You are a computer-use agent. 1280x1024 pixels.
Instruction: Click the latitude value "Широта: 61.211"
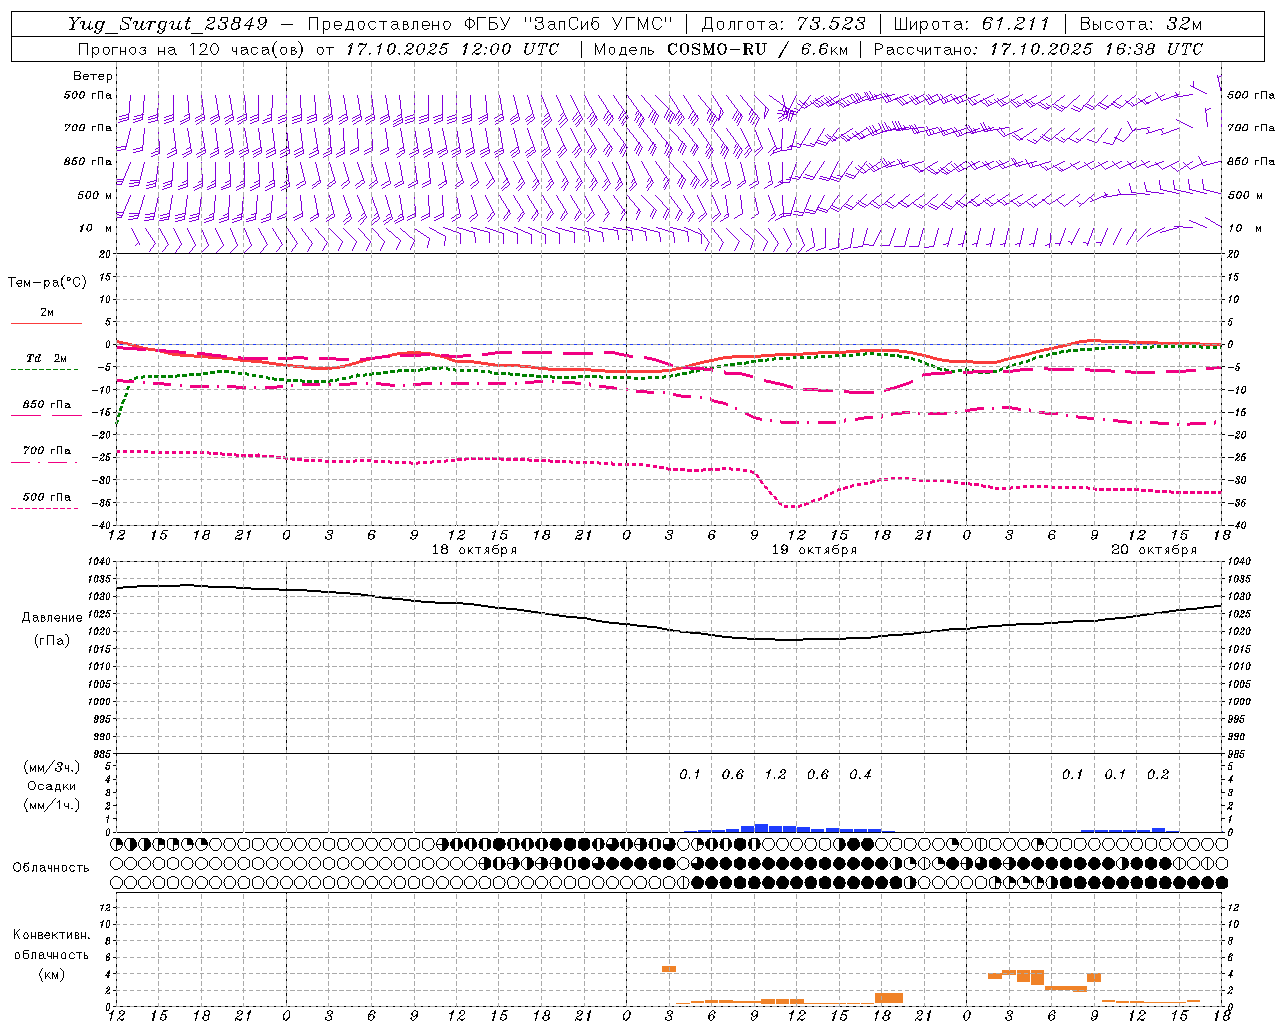click(972, 24)
